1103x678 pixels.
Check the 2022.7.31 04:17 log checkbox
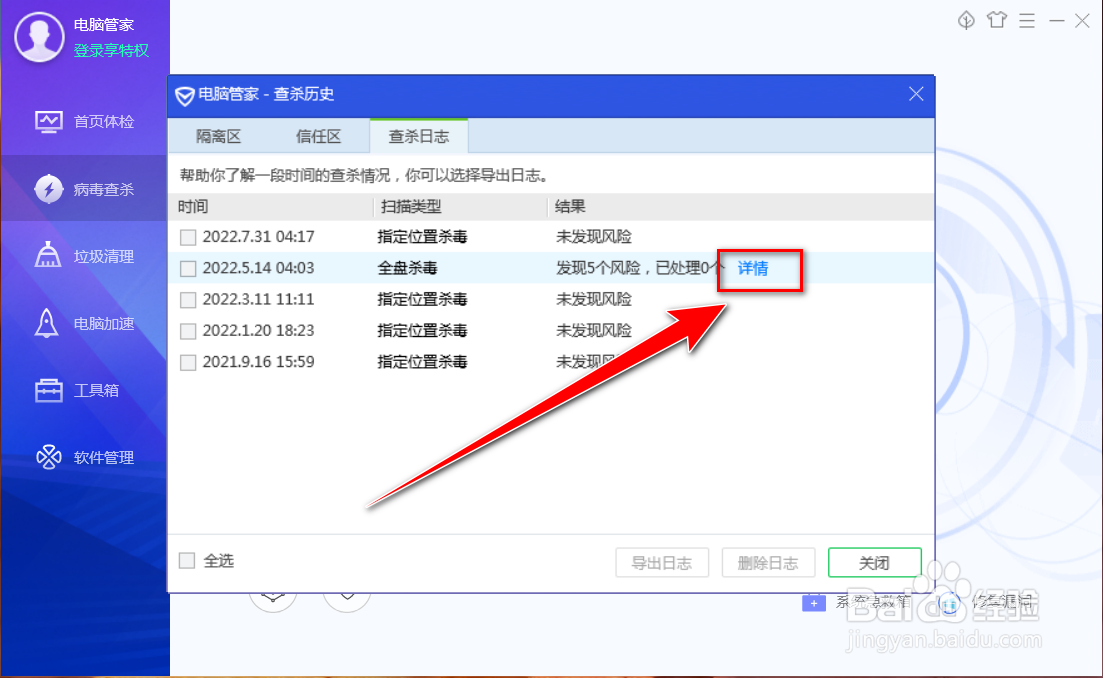(x=188, y=237)
